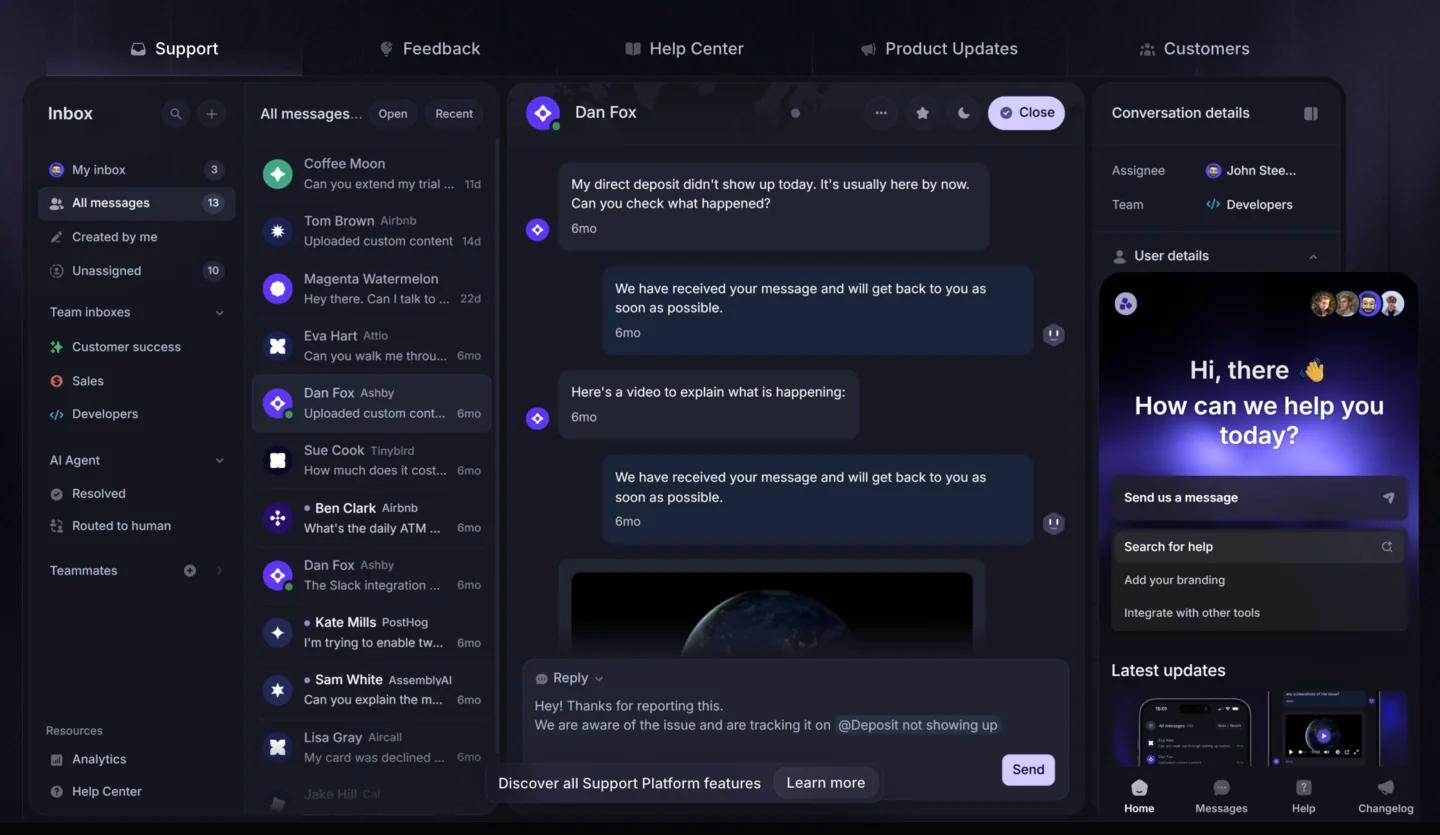Send the reply message
The image size is (1440, 835).
click(1028, 769)
